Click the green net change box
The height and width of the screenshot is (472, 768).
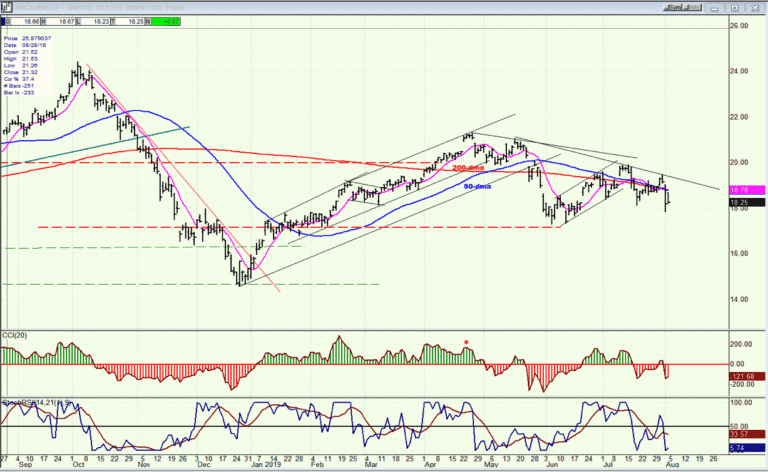click(x=166, y=22)
